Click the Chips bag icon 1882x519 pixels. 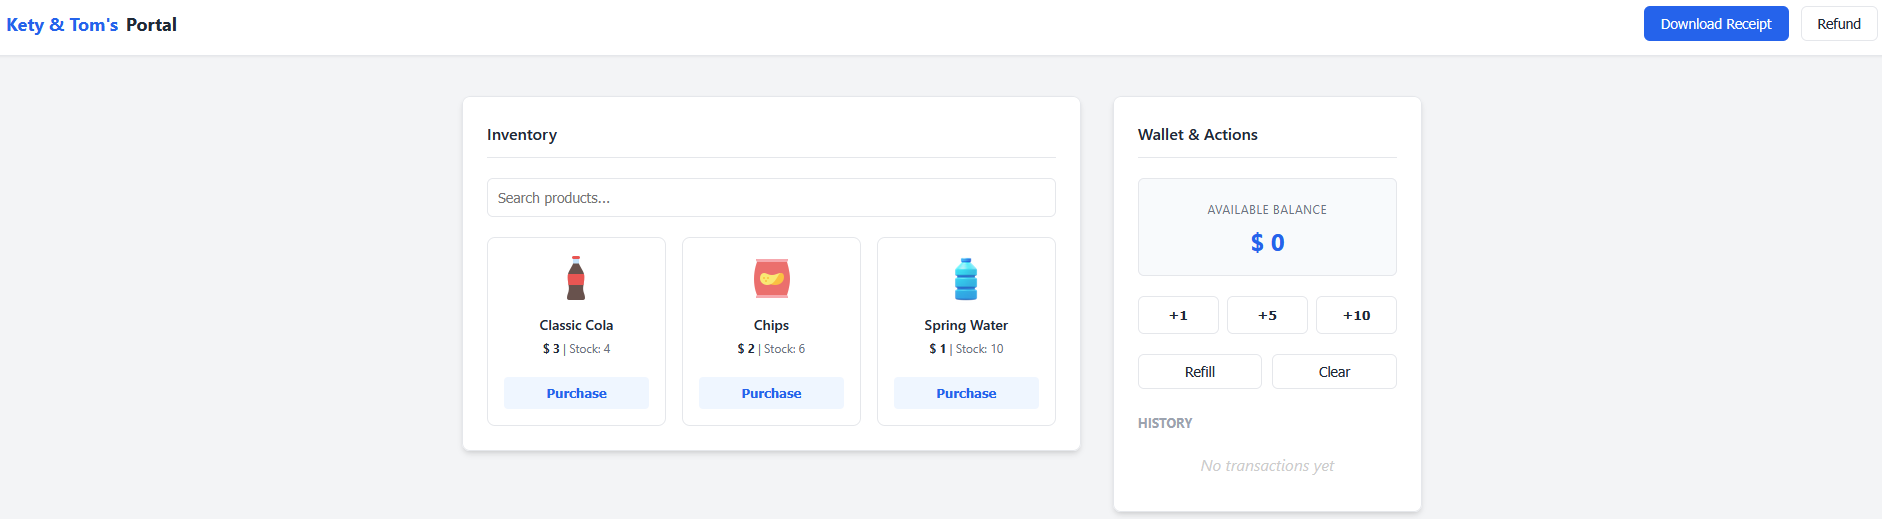click(771, 279)
